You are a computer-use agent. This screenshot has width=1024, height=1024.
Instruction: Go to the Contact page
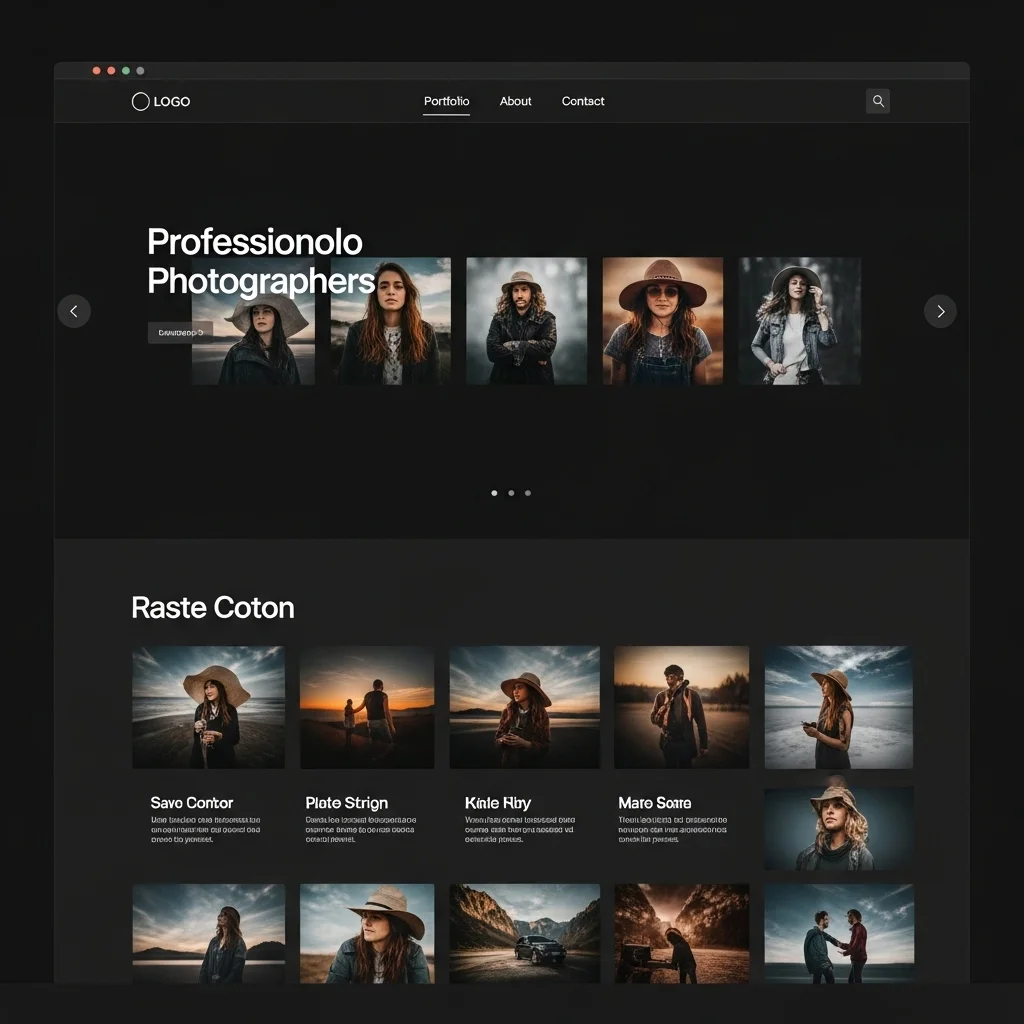583,101
